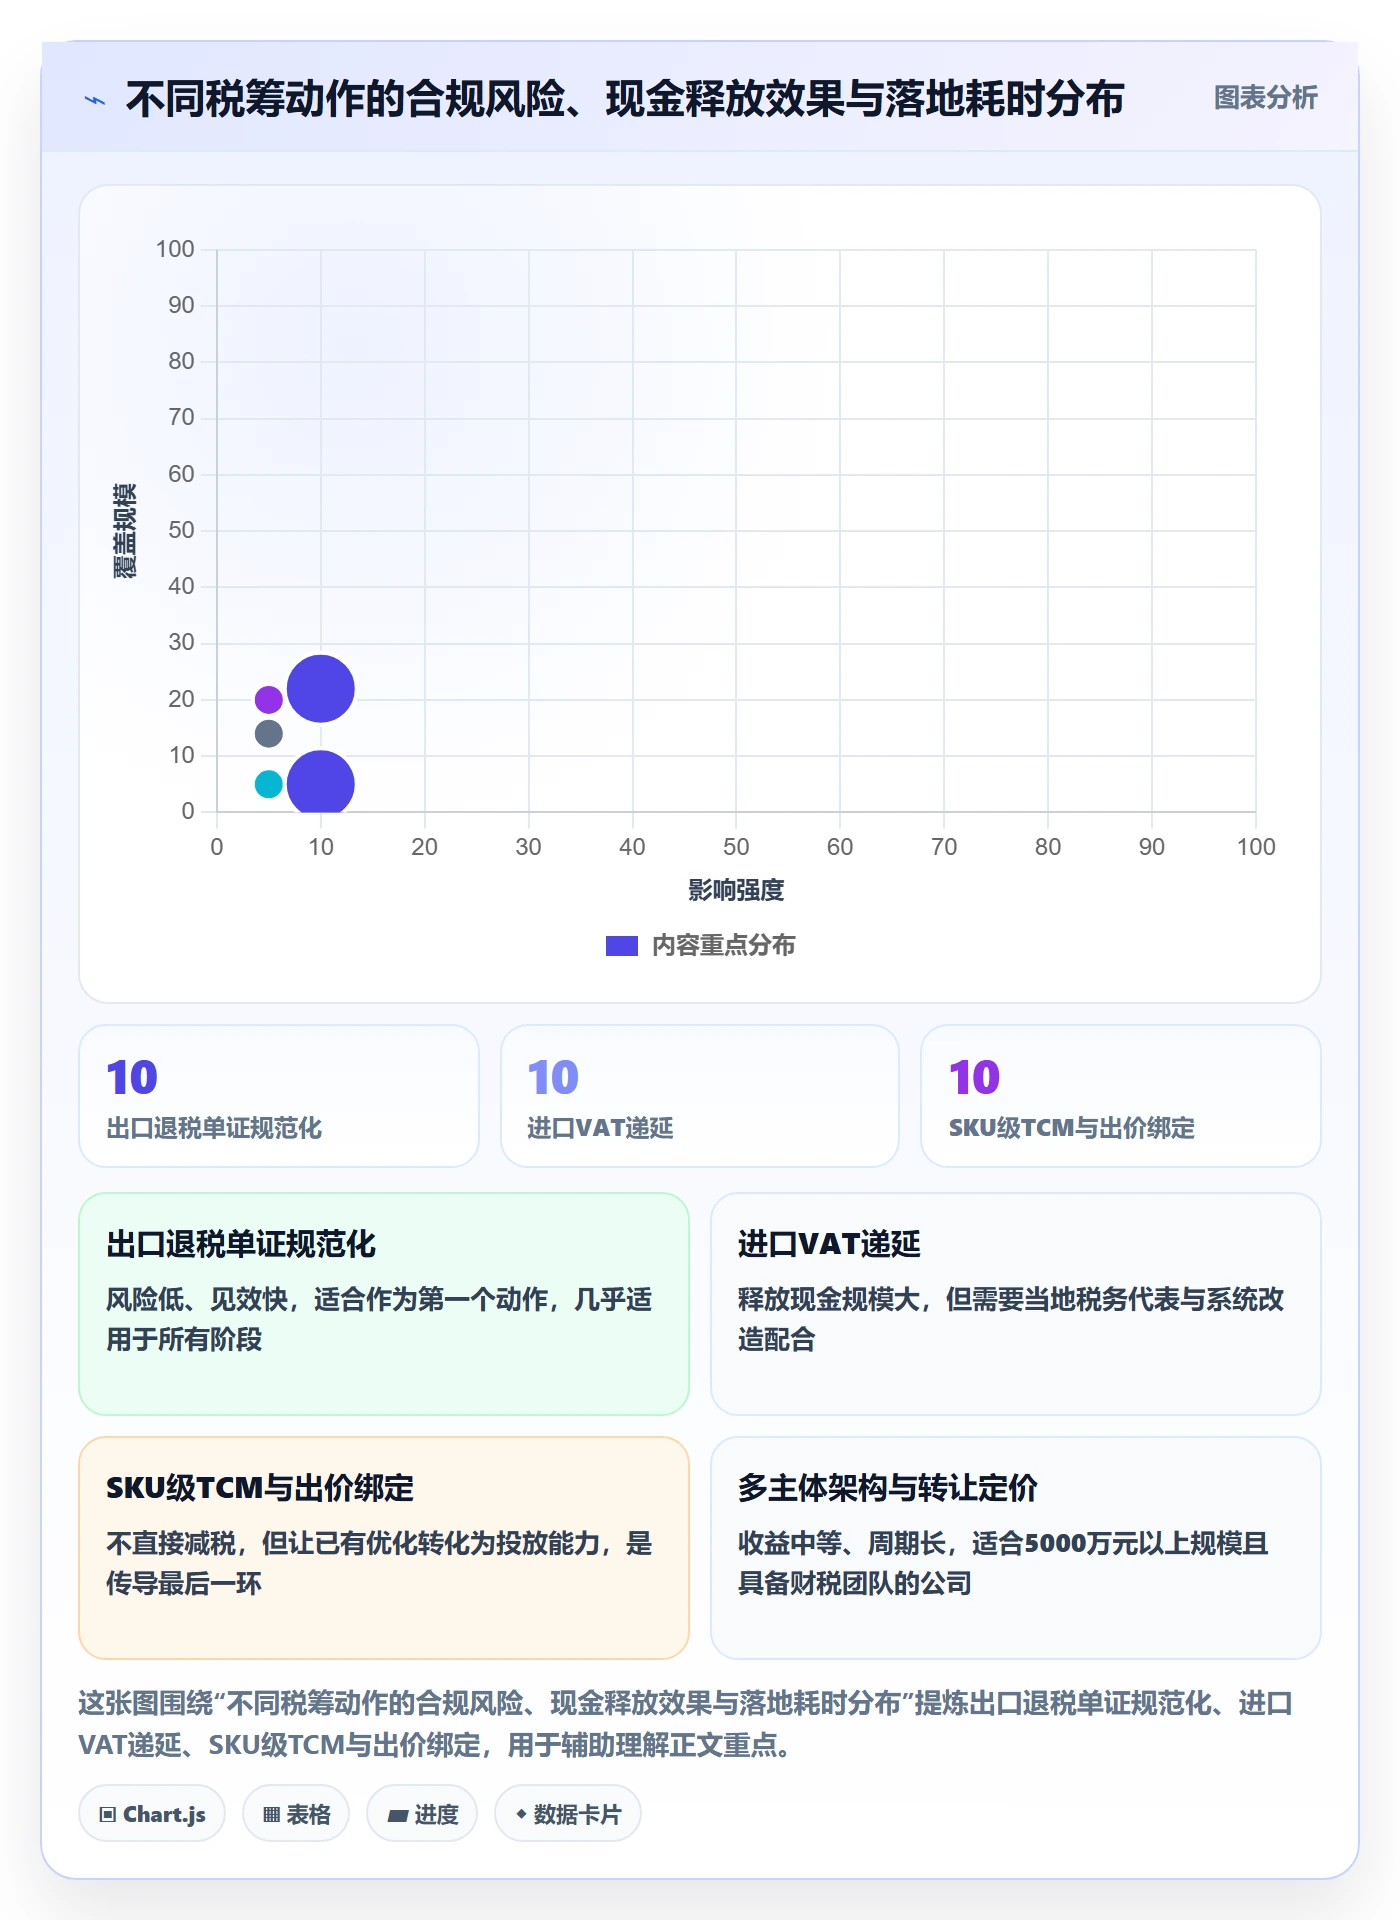Click the lower large indigo bubble on the x-axis
The width and height of the screenshot is (1400, 1920).
pos(321,783)
